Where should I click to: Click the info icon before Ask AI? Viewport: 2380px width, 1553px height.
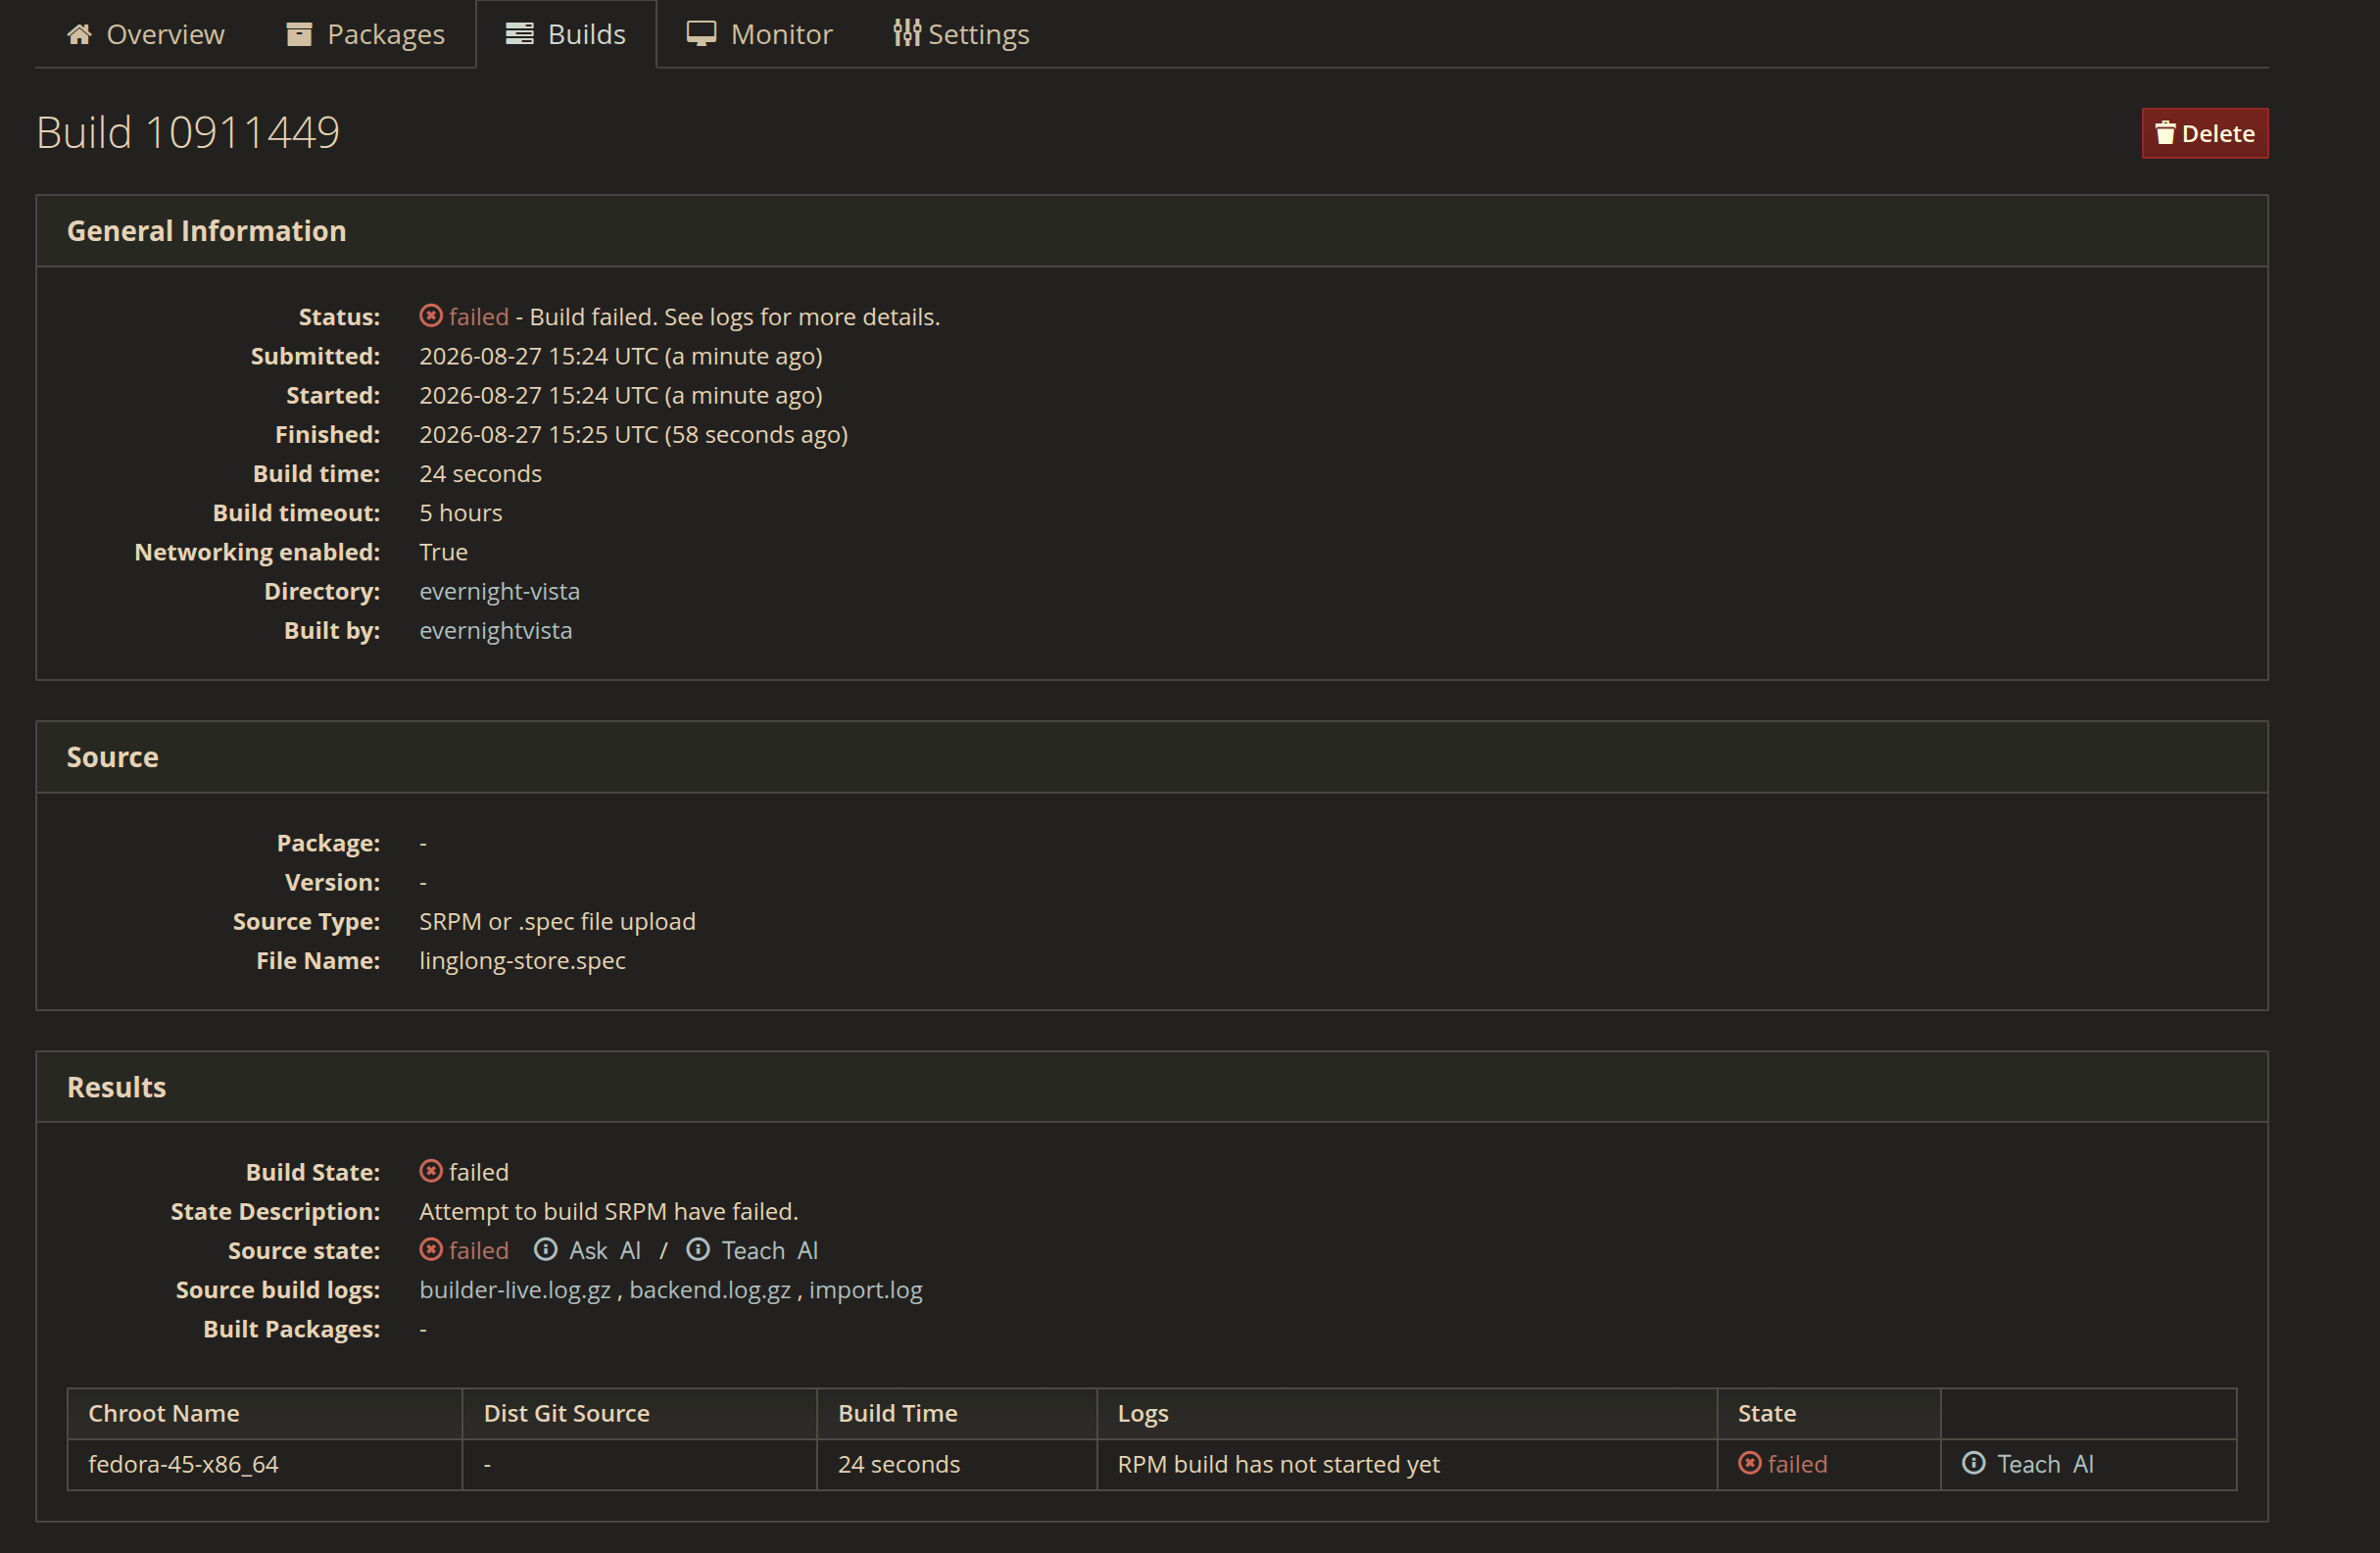coord(546,1249)
